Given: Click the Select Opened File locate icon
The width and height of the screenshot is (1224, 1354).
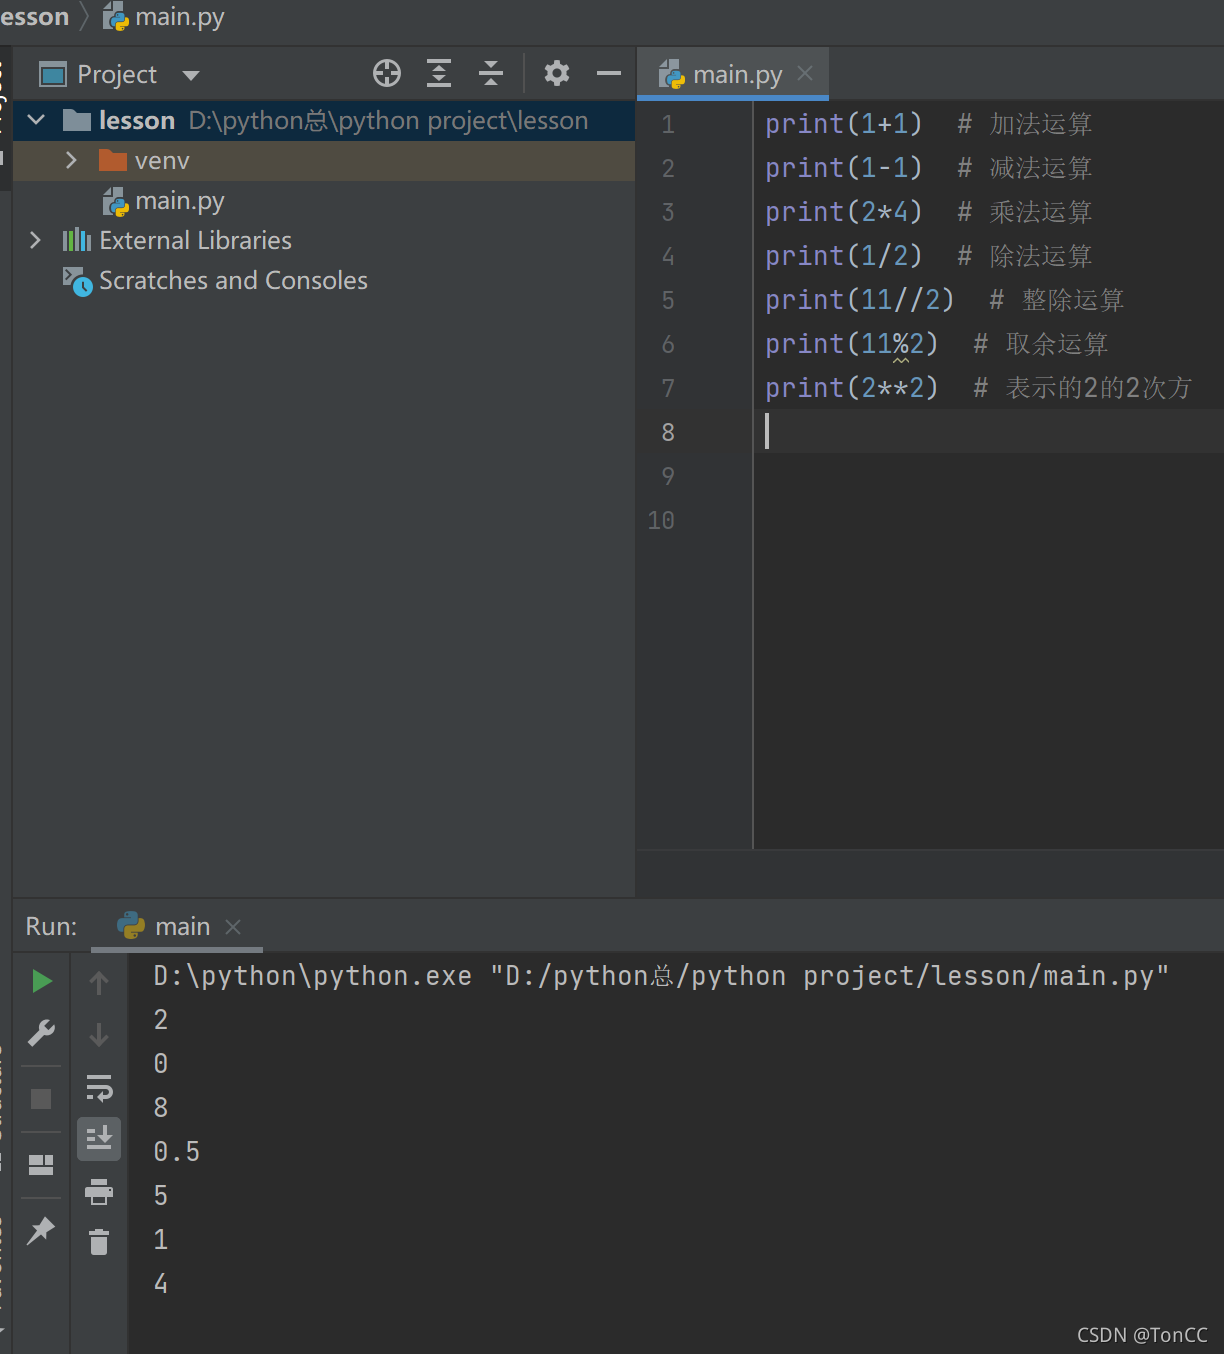Looking at the screenshot, I should click(x=387, y=73).
